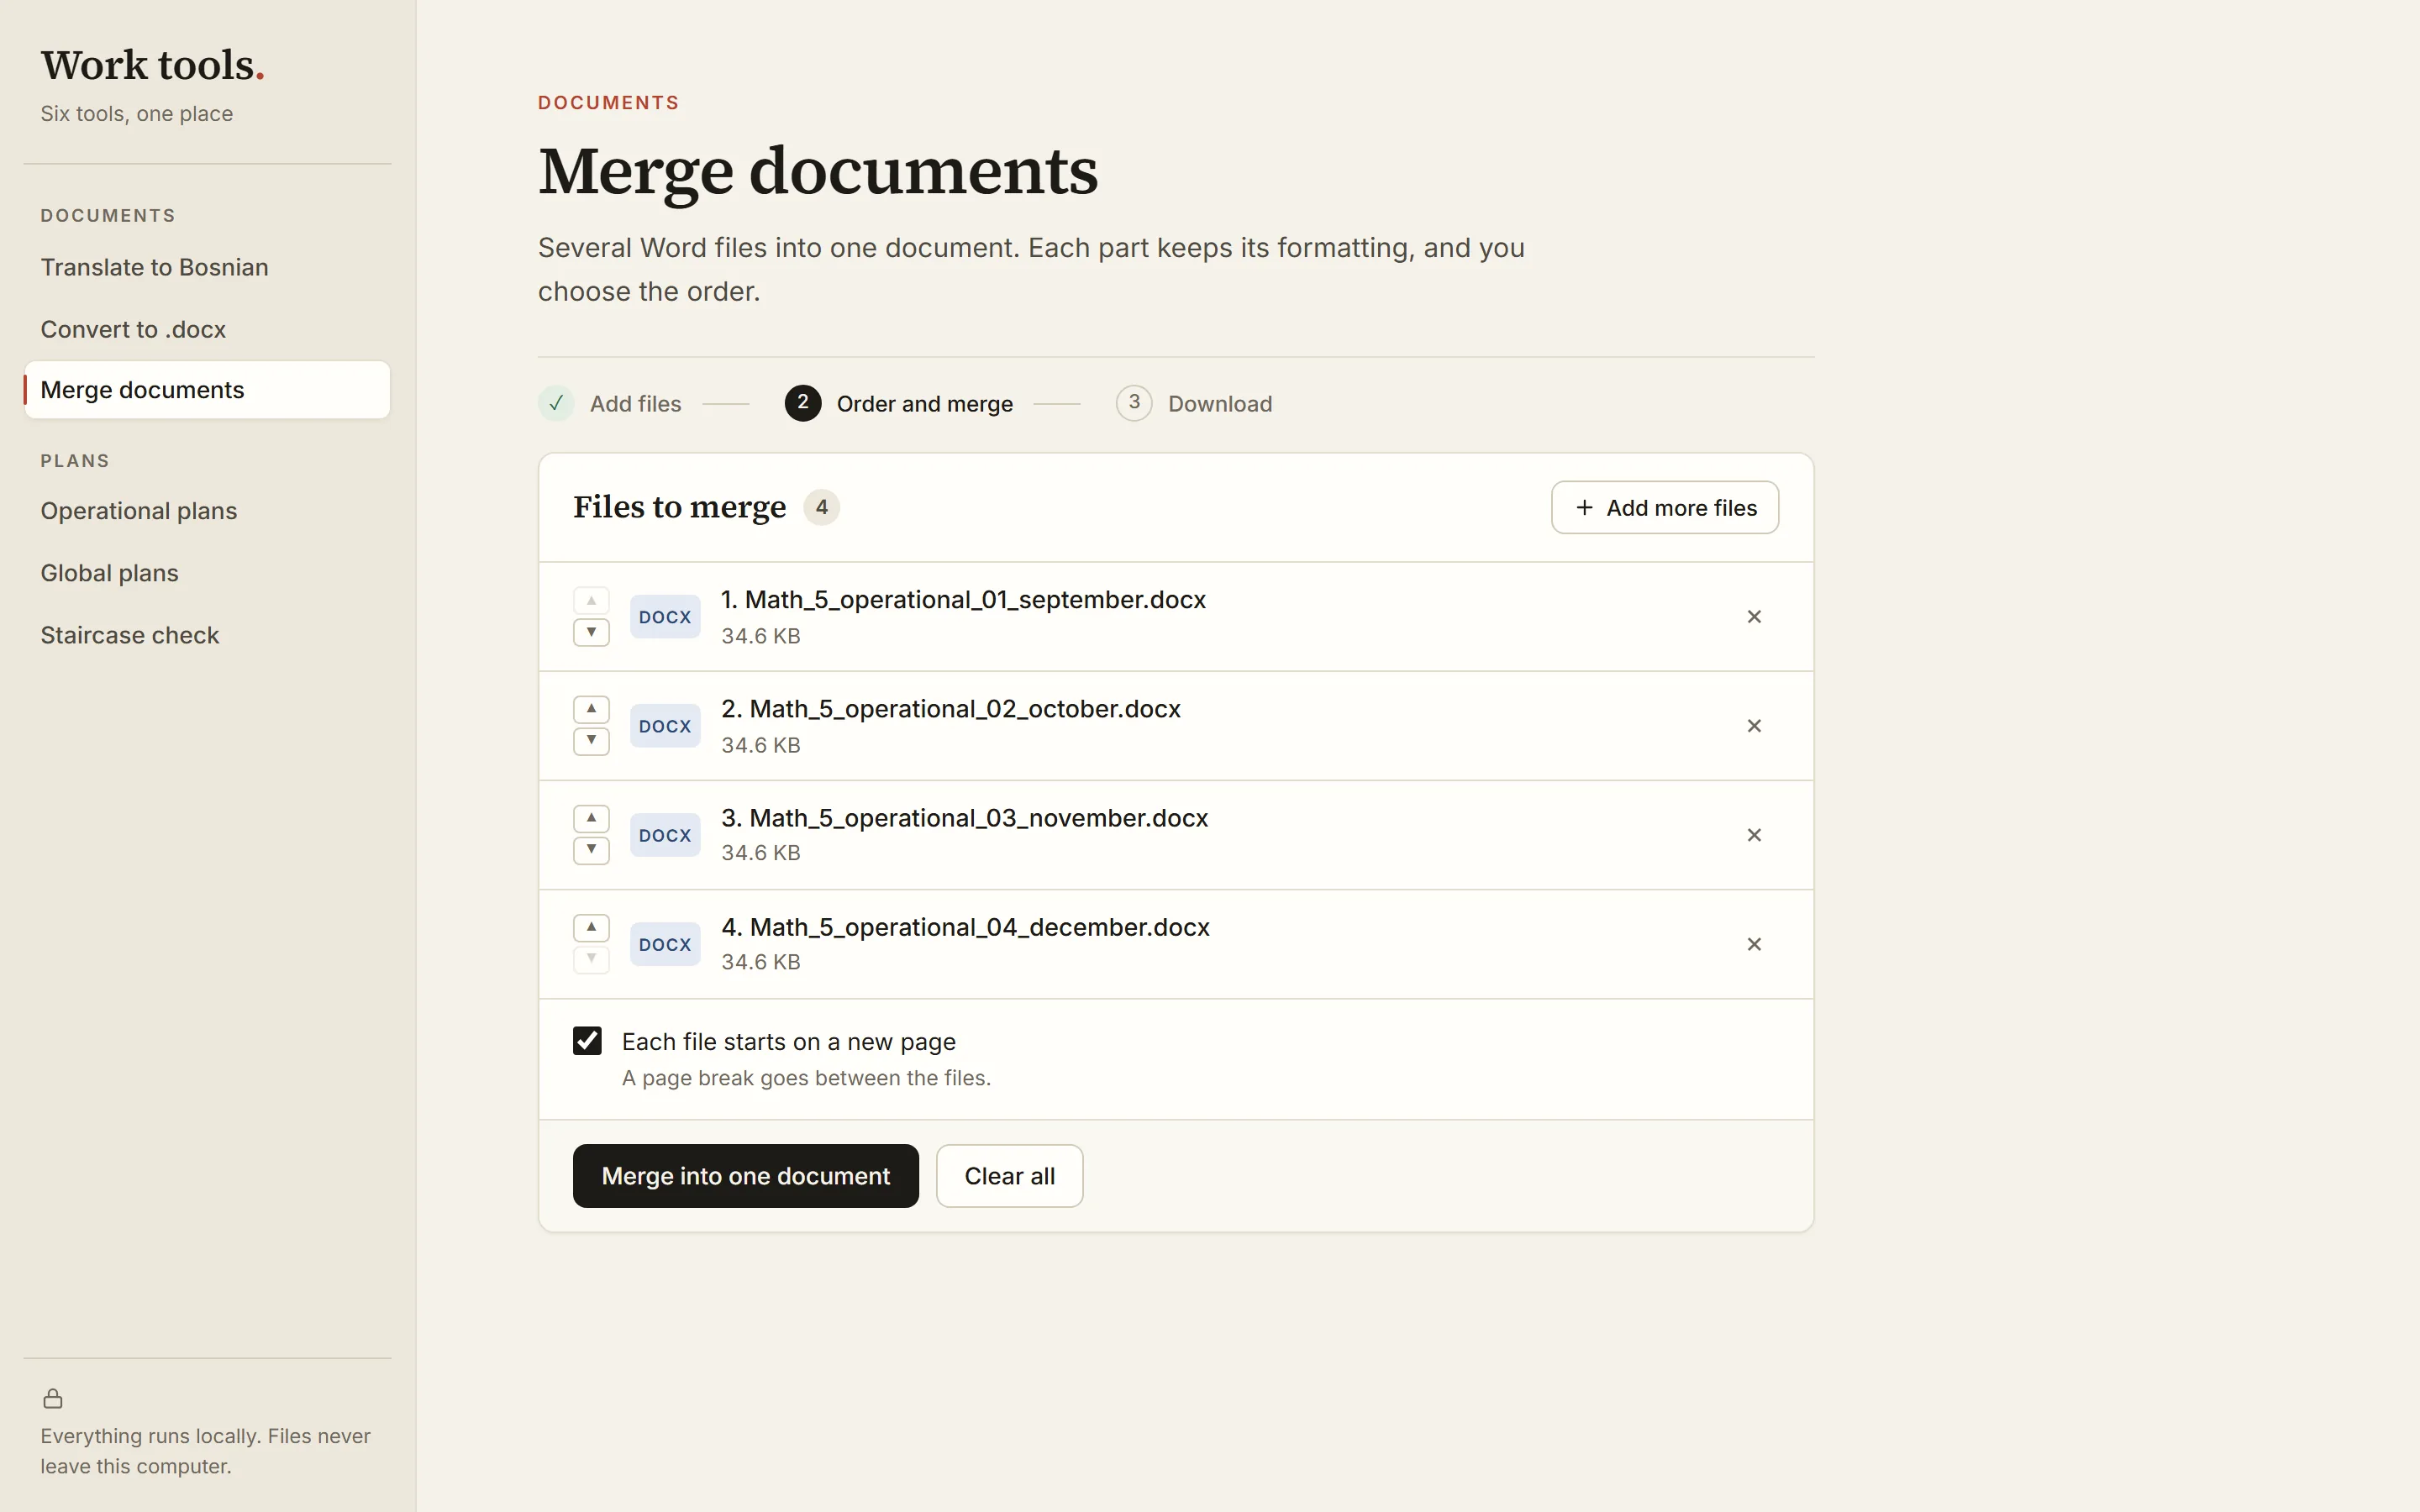Click the Files to merge heading
Screen dimensions: 2420x1512
click(680, 507)
